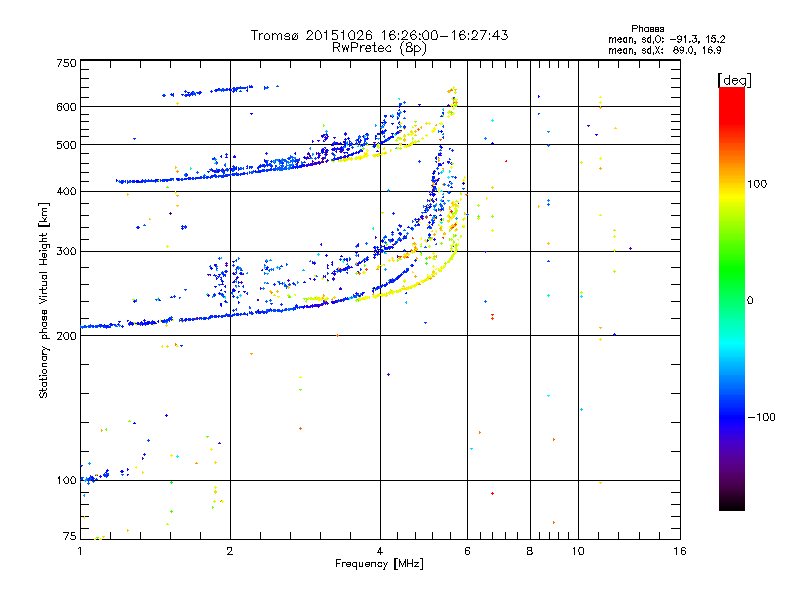Click the plot title 'Tromsø 20151026 16:26:00-16:27:43'
Viewport: 800px width, 600px height.
(x=379, y=35)
